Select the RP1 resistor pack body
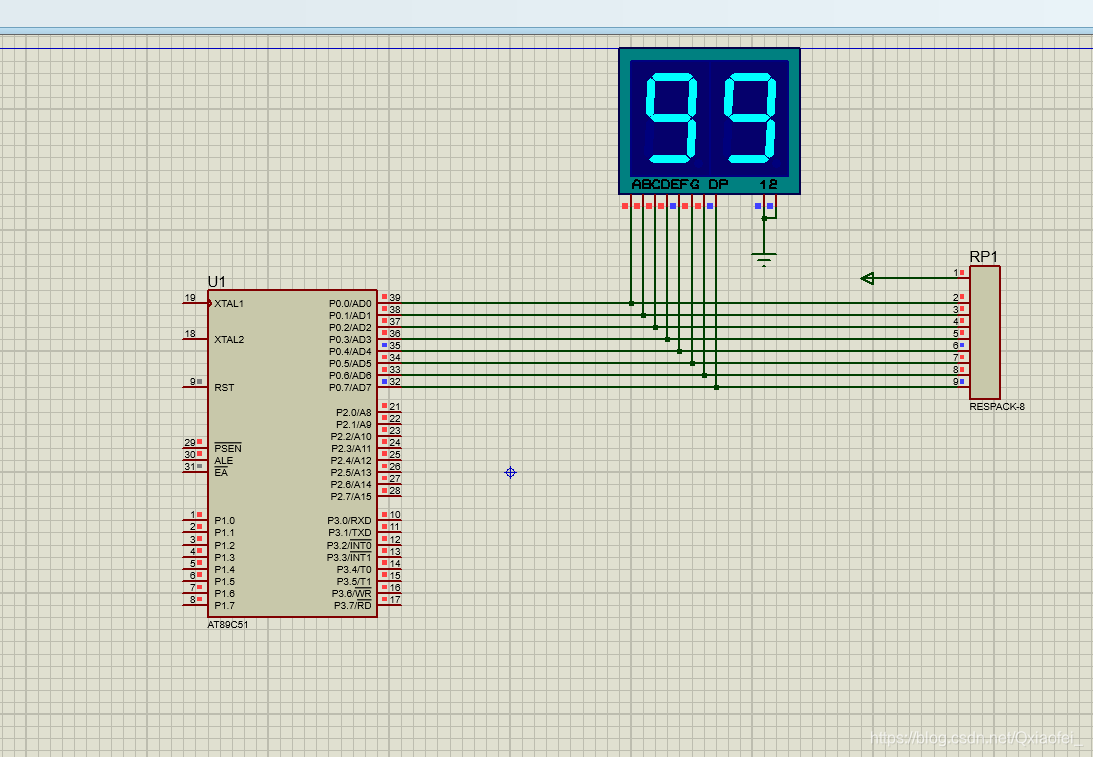Viewport: 1093px width, 757px height. pyautogui.click(x=984, y=332)
